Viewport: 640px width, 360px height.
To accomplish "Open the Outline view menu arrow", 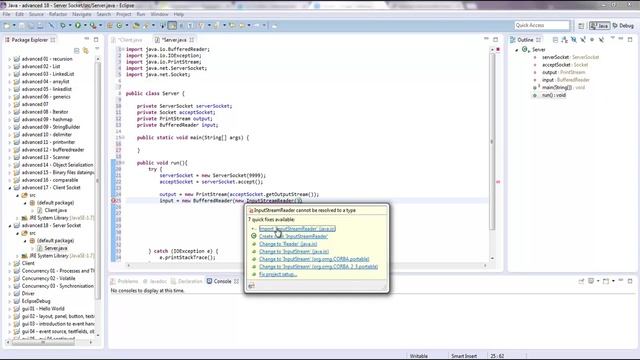I will [613, 38].
